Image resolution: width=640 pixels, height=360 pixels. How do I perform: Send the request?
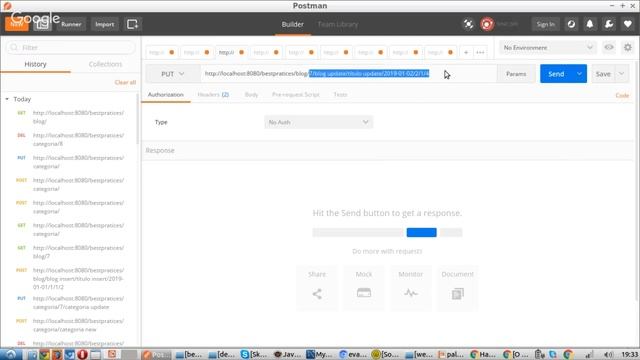(x=556, y=74)
